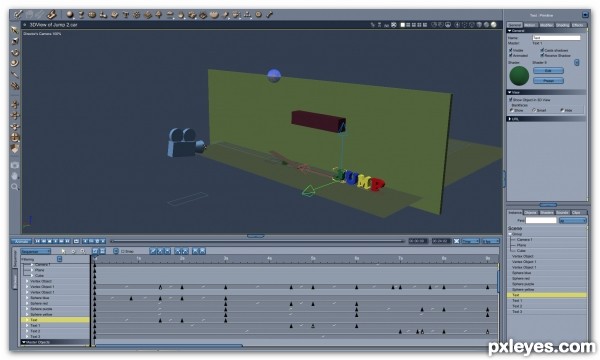The image size is (600, 360).
Task: Open the Sequencer dropdown
Action: [x=36, y=251]
